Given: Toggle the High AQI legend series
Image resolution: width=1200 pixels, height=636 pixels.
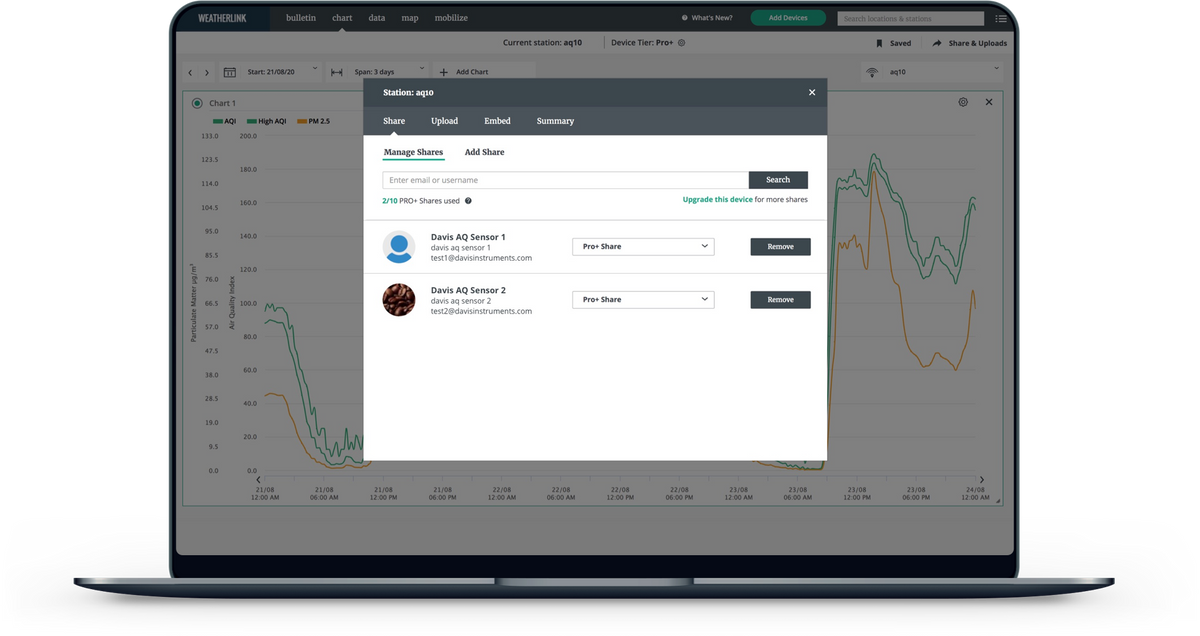Looking at the screenshot, I should click(266, 121).
